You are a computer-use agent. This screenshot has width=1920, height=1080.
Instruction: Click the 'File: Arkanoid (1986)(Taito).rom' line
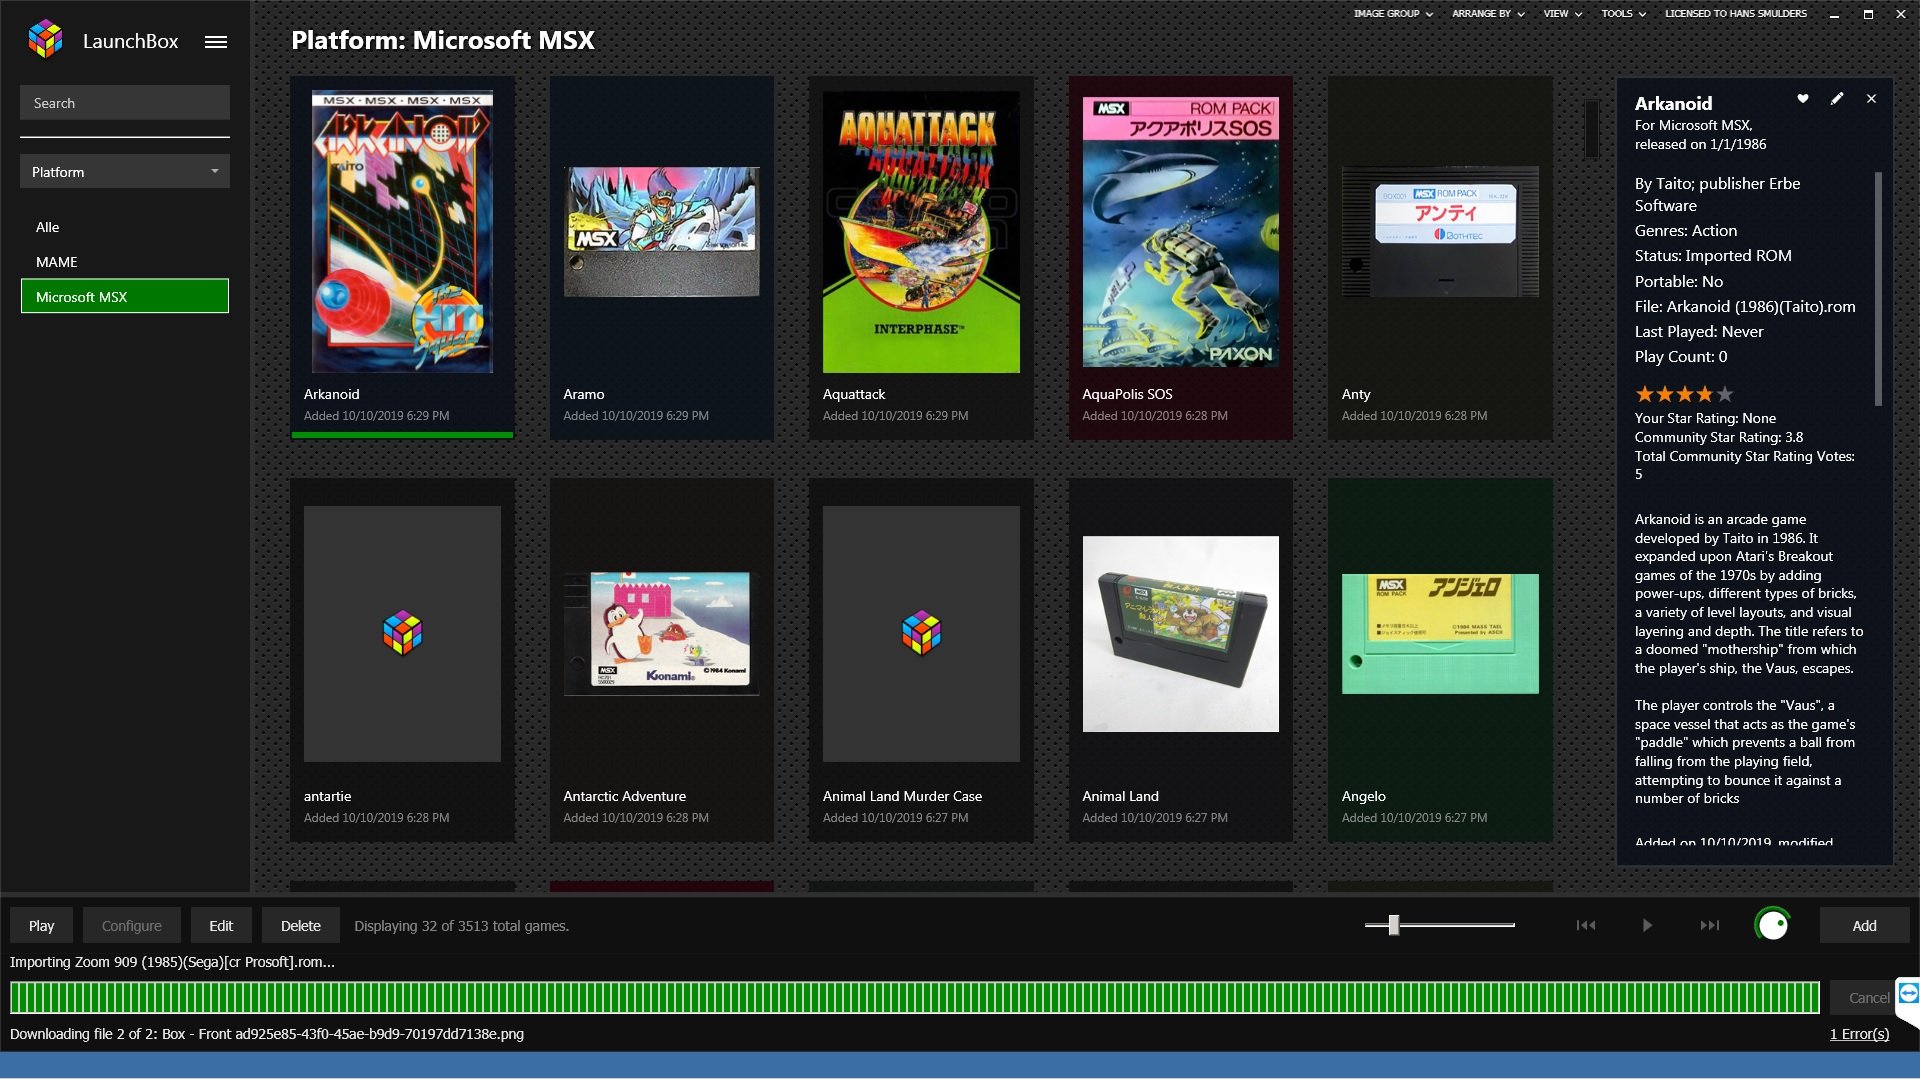1744,306
